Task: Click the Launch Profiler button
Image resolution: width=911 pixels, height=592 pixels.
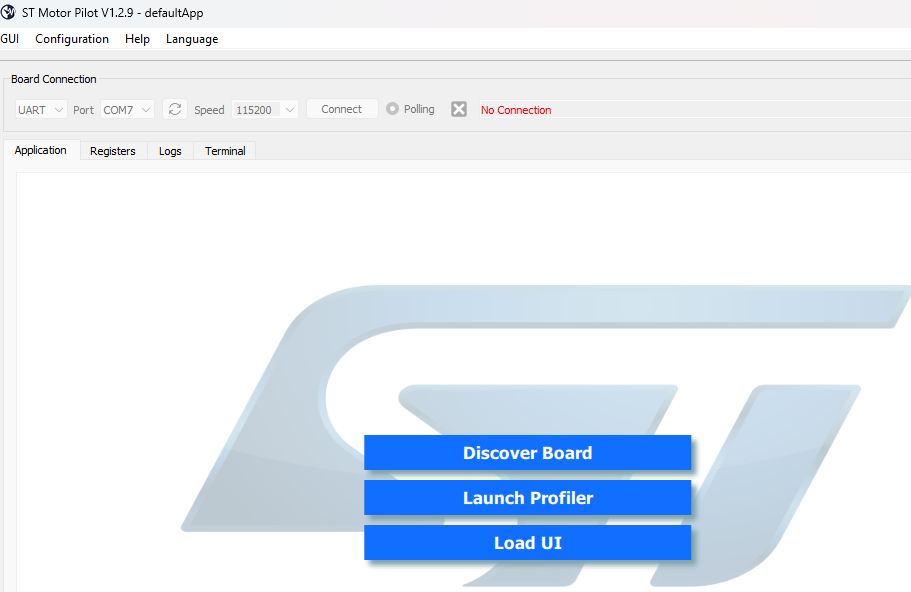Action: tap(528, 498)
